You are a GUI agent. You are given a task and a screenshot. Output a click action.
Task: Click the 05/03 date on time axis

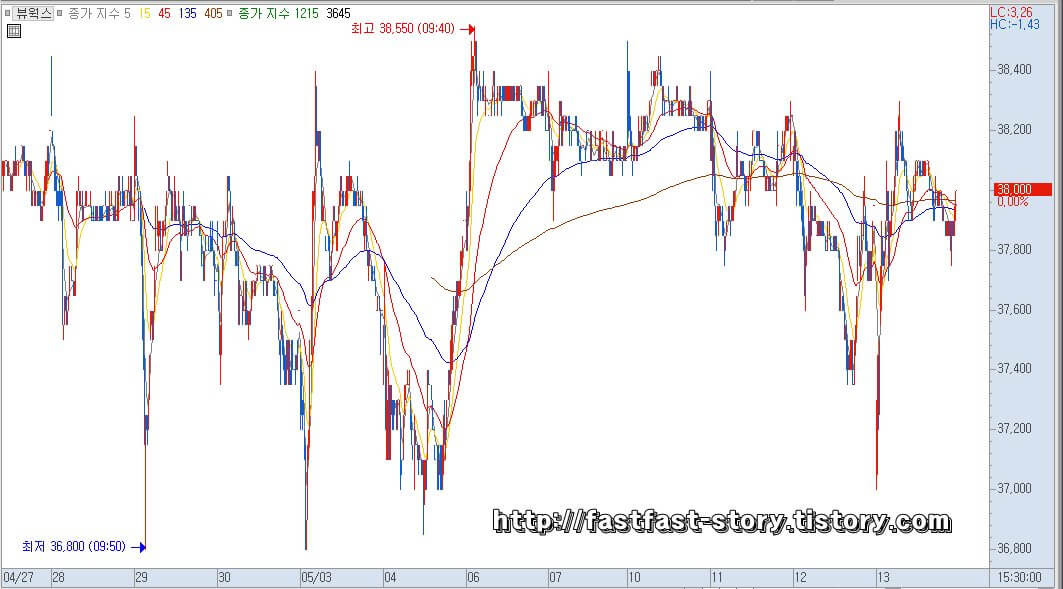click(317, 577)
